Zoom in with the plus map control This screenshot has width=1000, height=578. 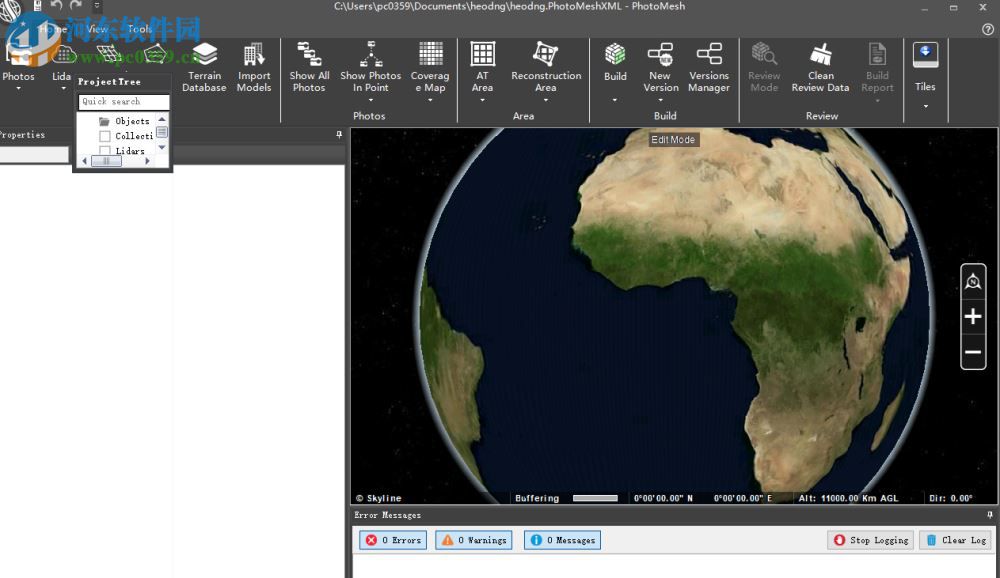[973, 317]
